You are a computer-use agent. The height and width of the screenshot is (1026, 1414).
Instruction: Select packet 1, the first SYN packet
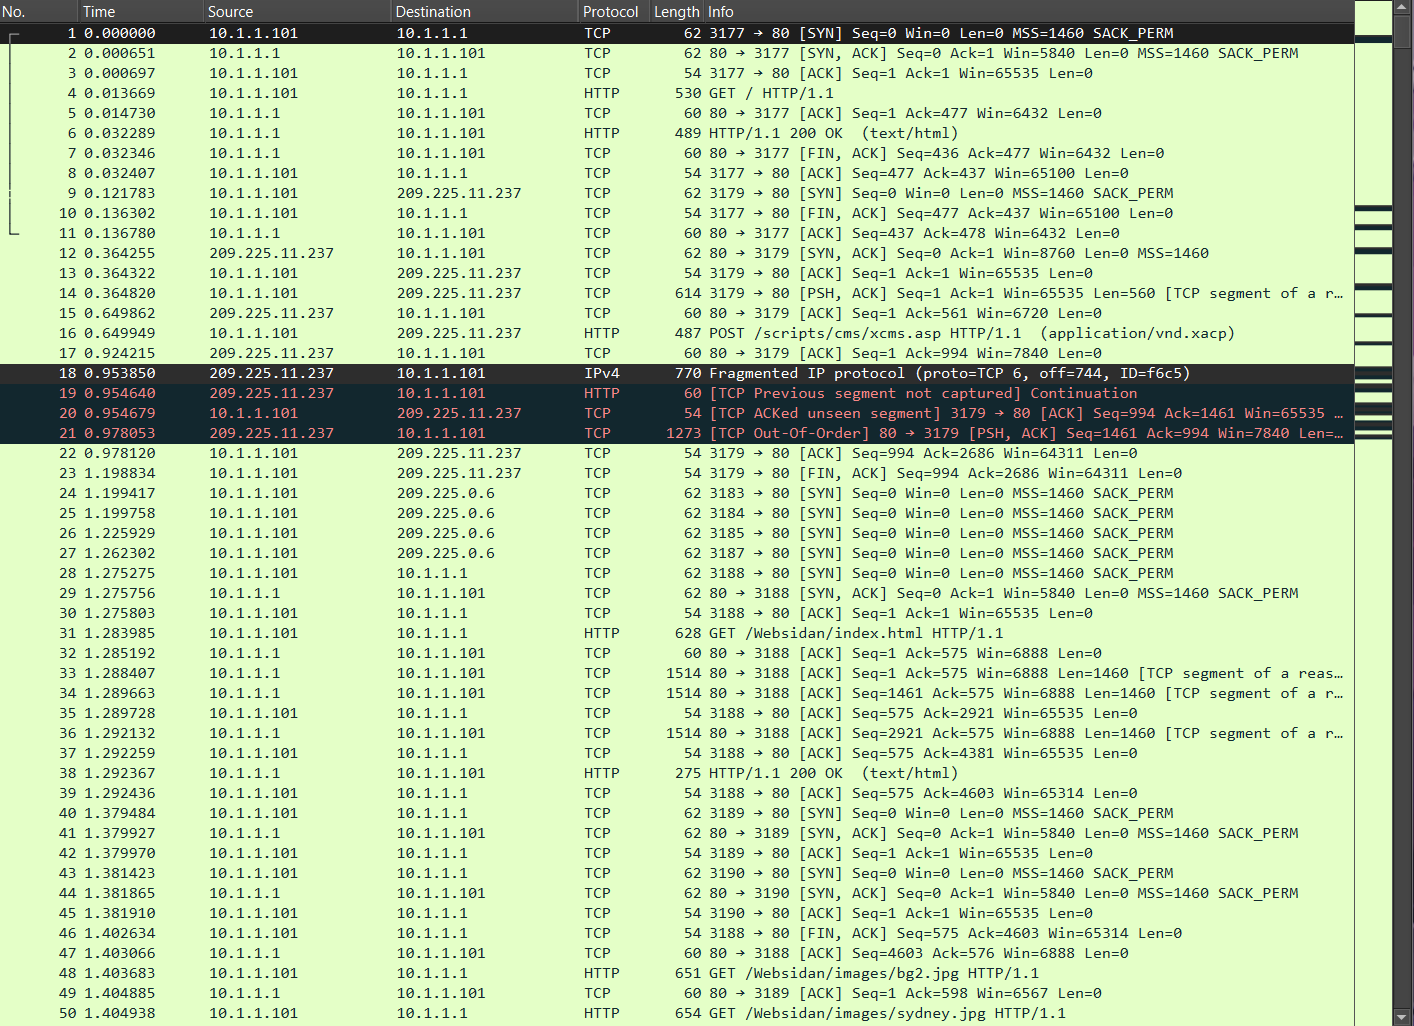(x=600, y=33)
